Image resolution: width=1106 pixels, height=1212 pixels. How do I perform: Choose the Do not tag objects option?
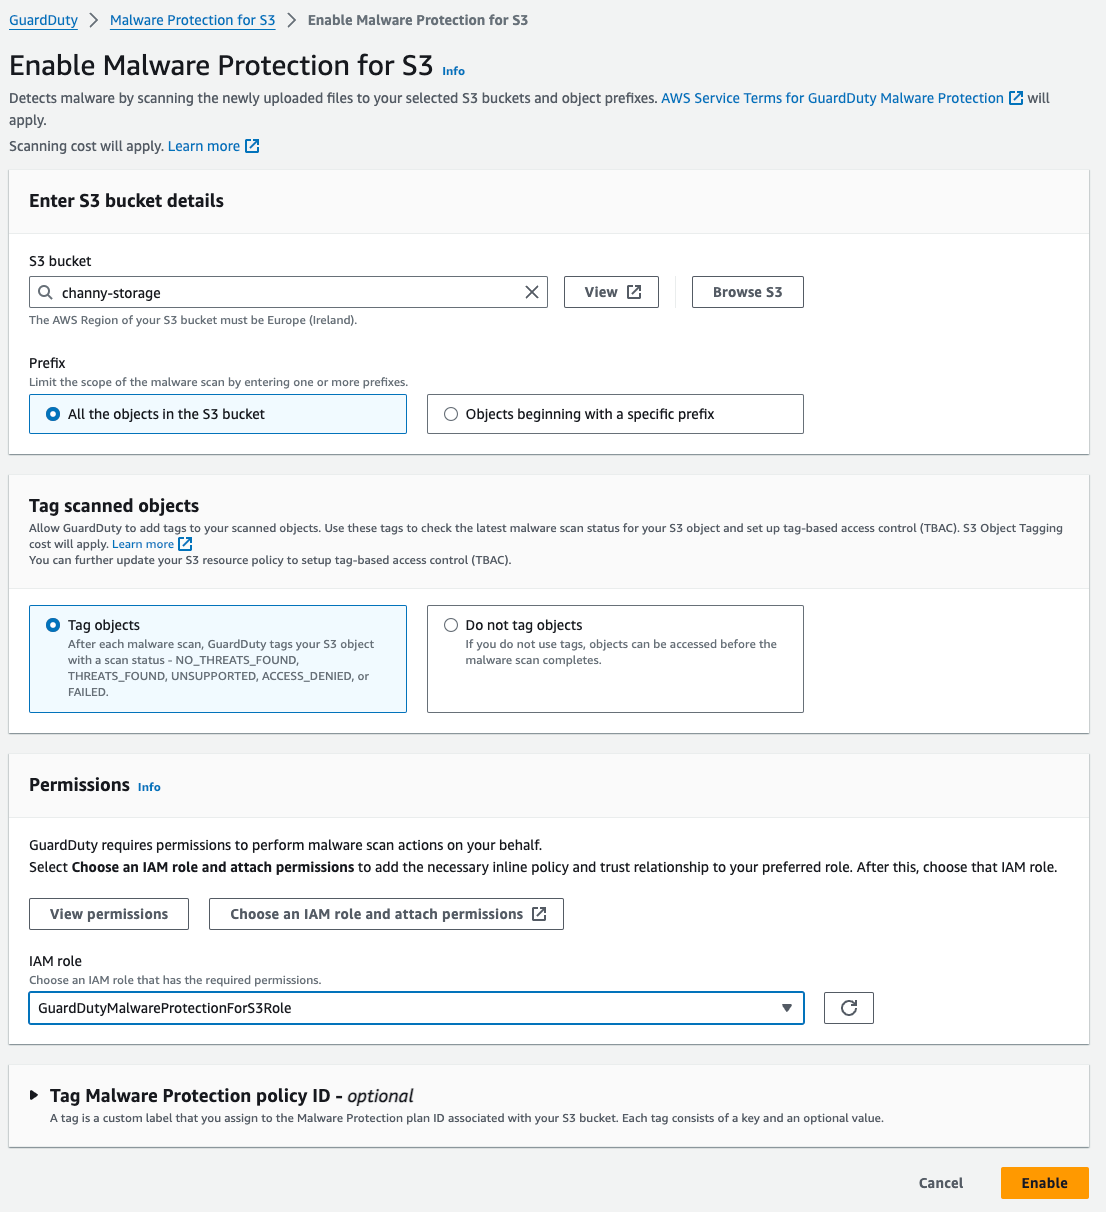pos(451,625)
